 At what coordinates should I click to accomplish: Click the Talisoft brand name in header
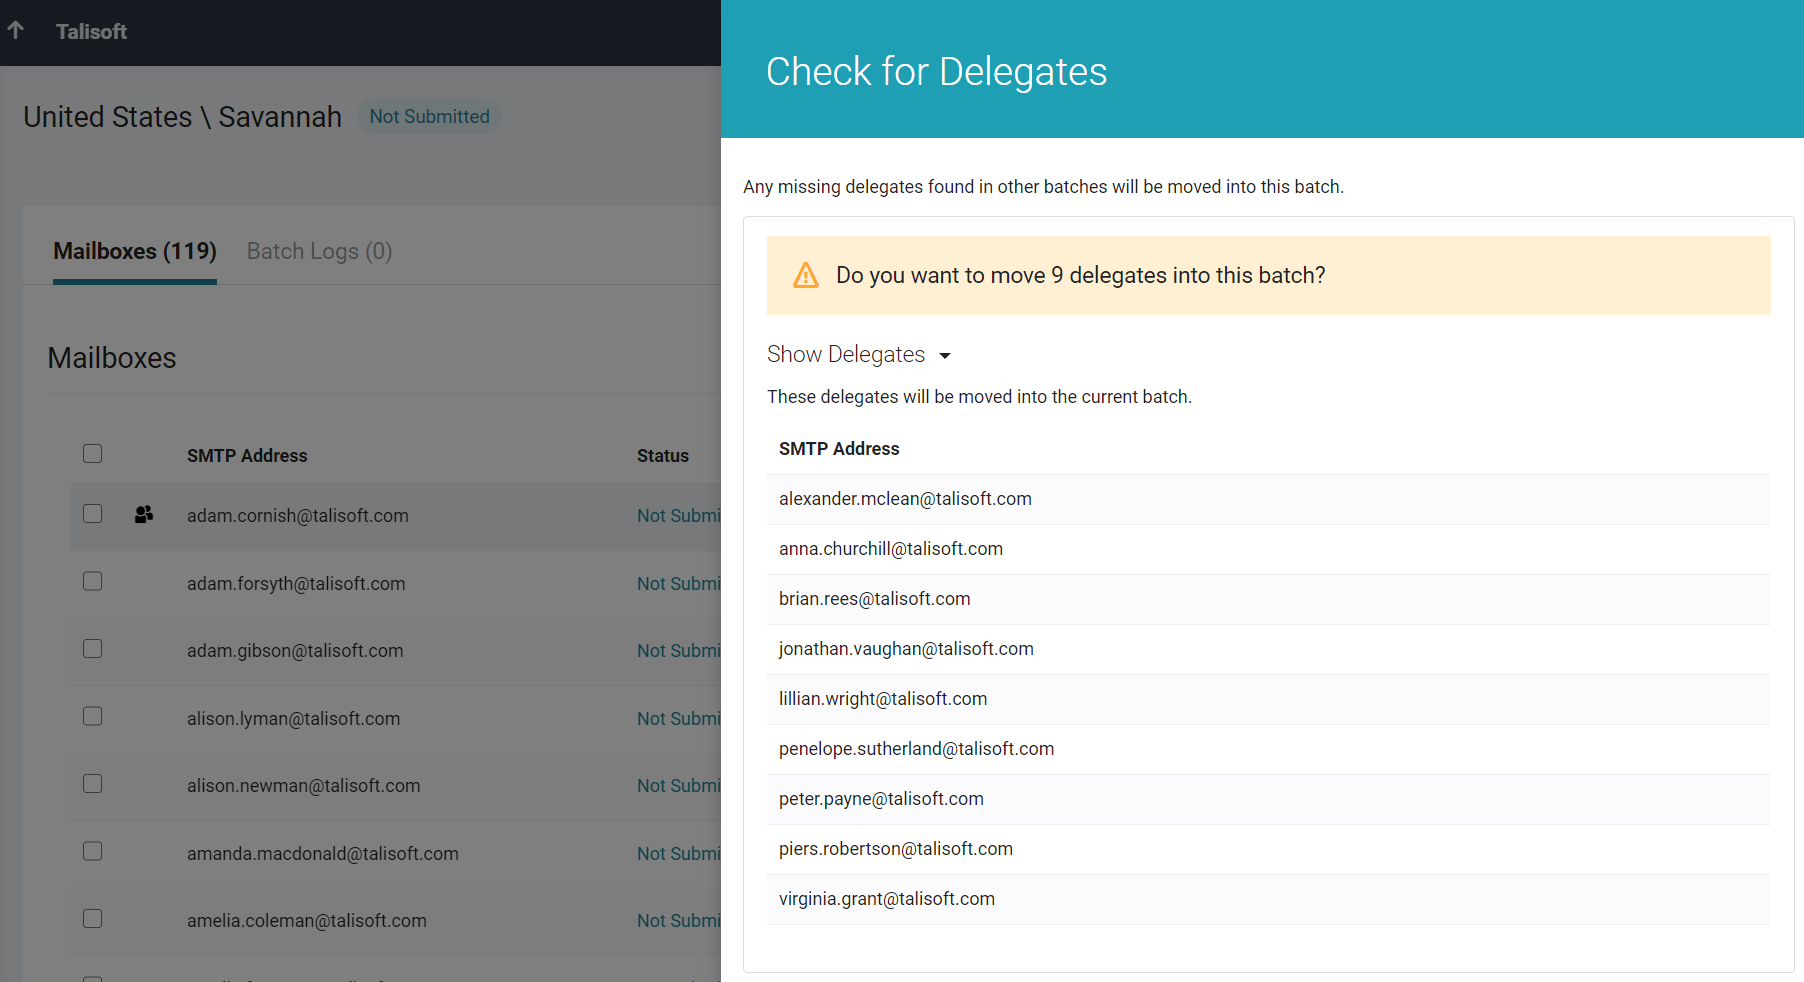(x=91, y=32)
